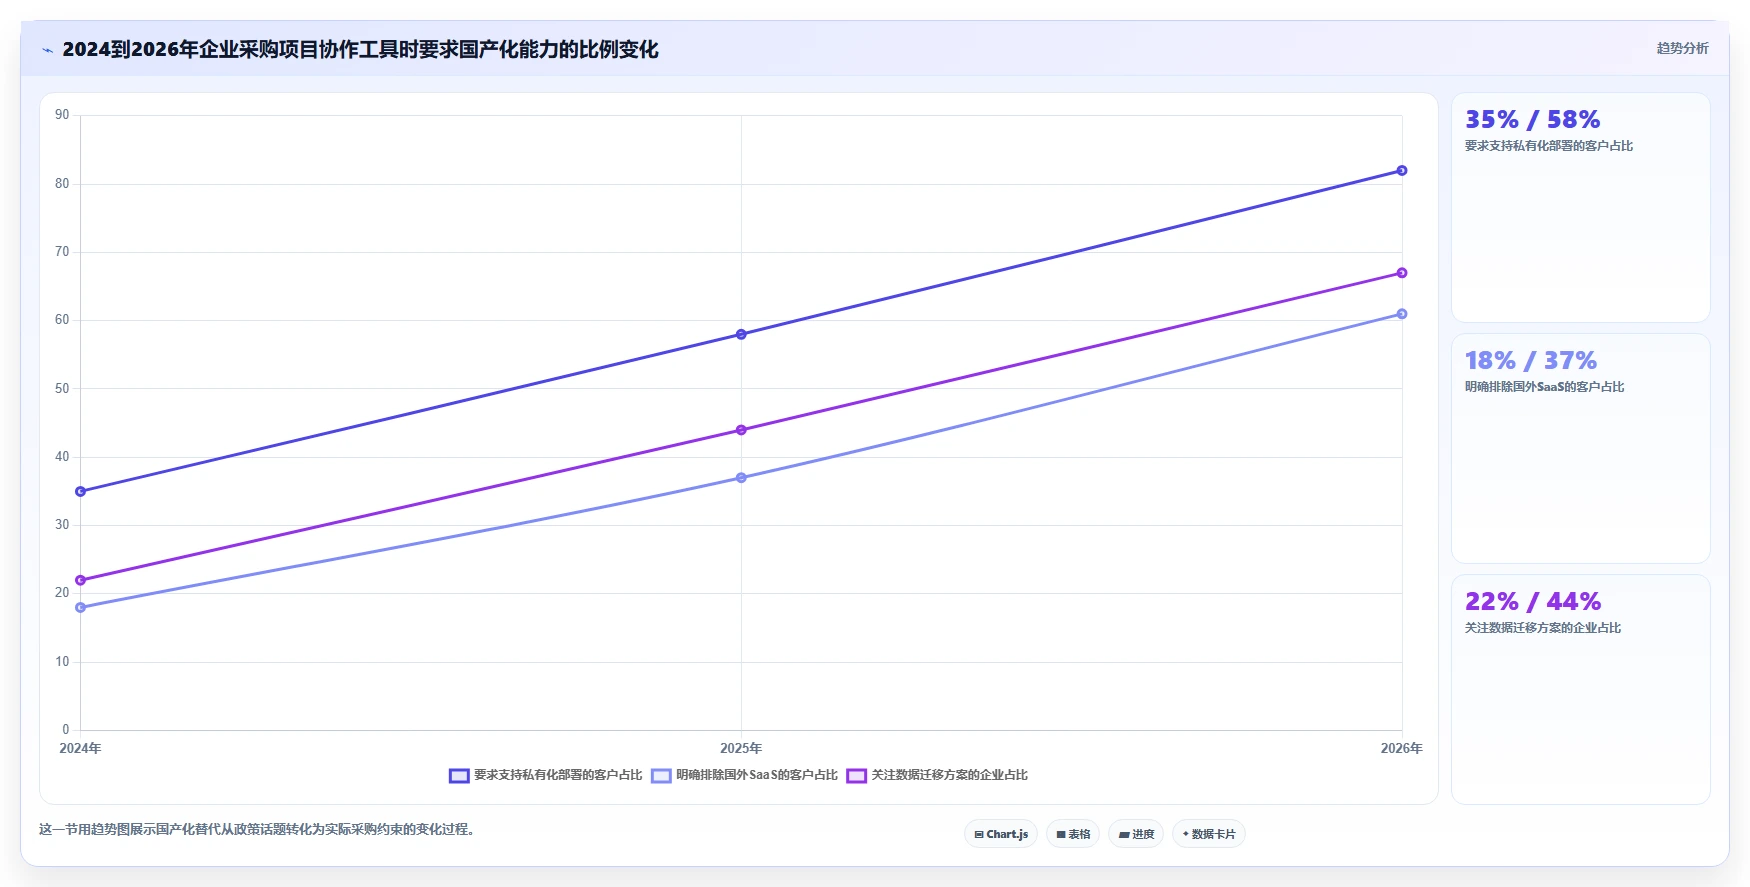Click the y-axis label 90
Screen dimensions: 1750x887
[x=62, y=115]
